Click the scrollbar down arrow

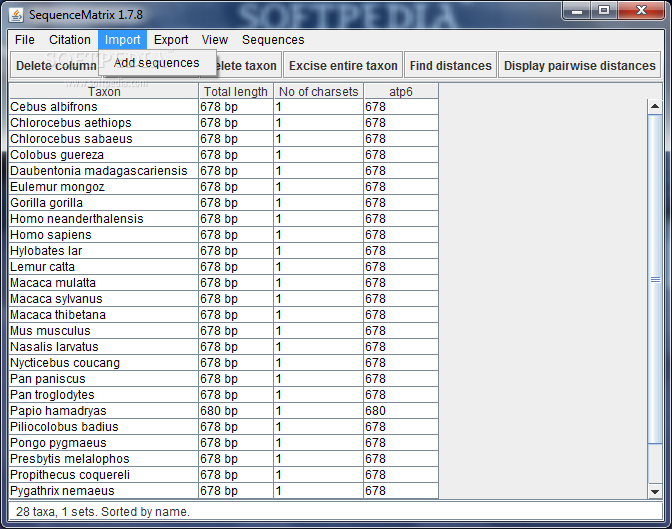[x=654, y=491]
